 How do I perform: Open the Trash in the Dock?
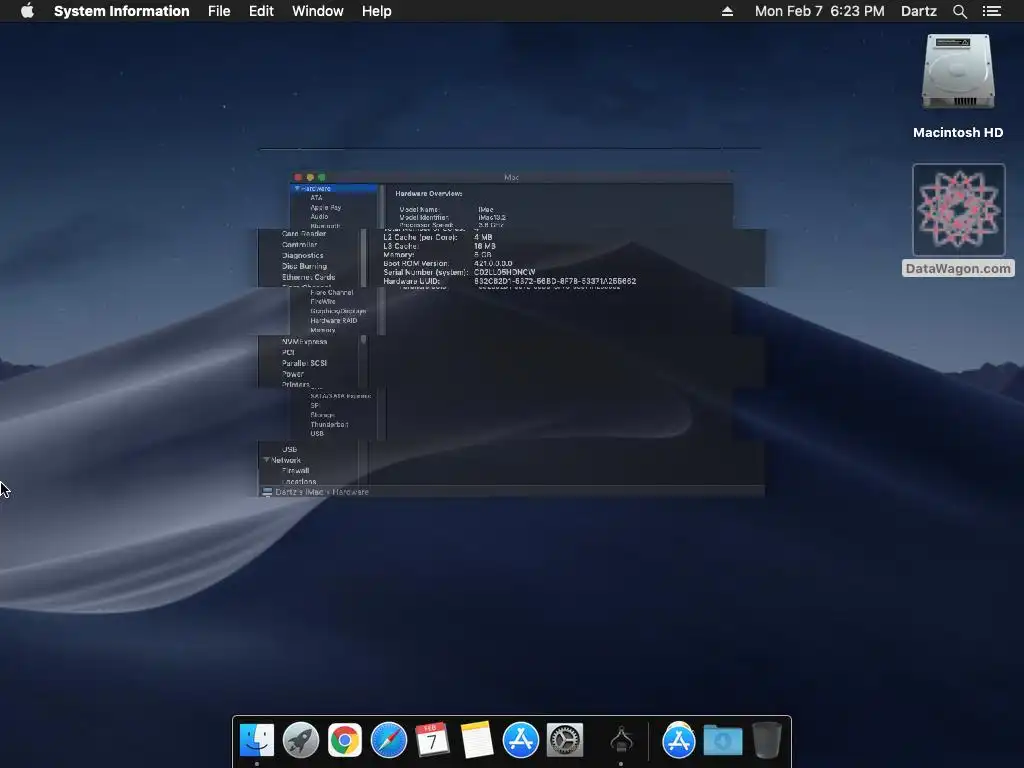click(x=766, y=741)
